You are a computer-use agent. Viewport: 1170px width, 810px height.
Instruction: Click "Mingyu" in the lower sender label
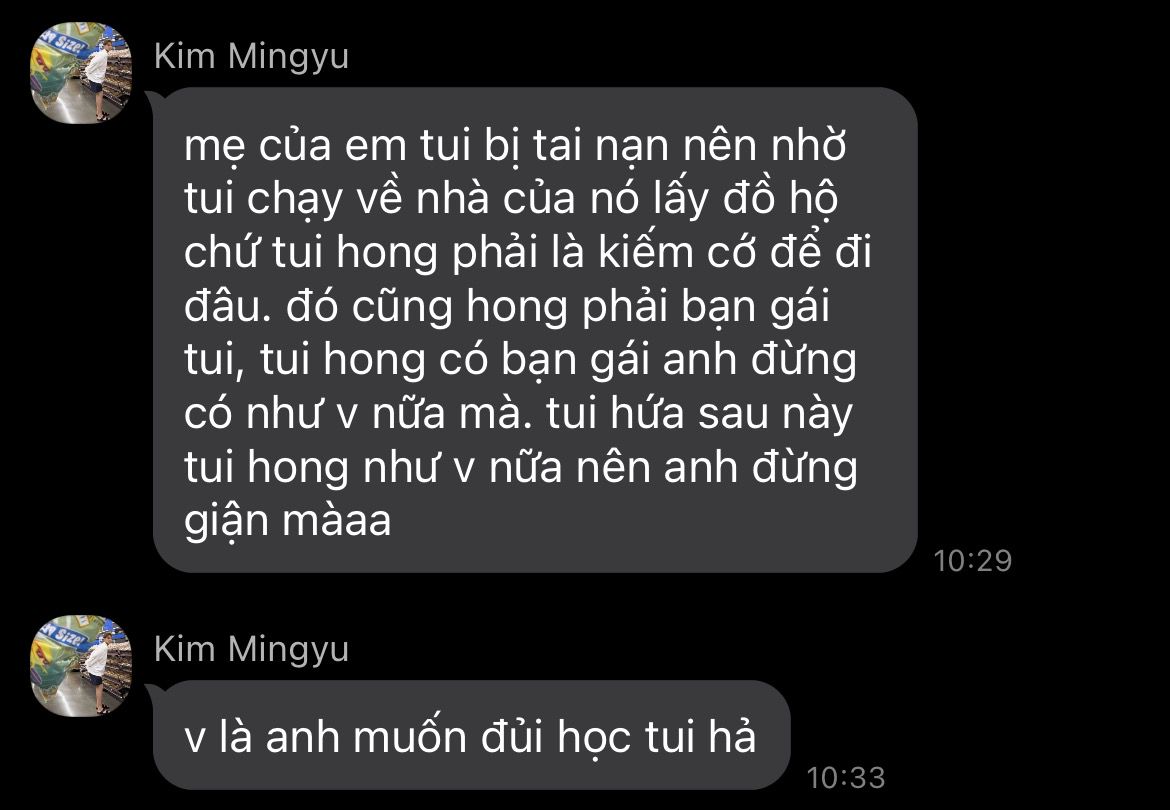tap(289, 652)
